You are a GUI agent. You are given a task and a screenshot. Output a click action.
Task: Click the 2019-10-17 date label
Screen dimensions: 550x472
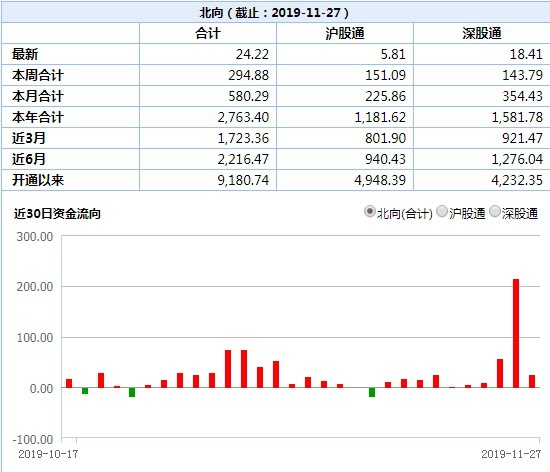tap(48, 454)
